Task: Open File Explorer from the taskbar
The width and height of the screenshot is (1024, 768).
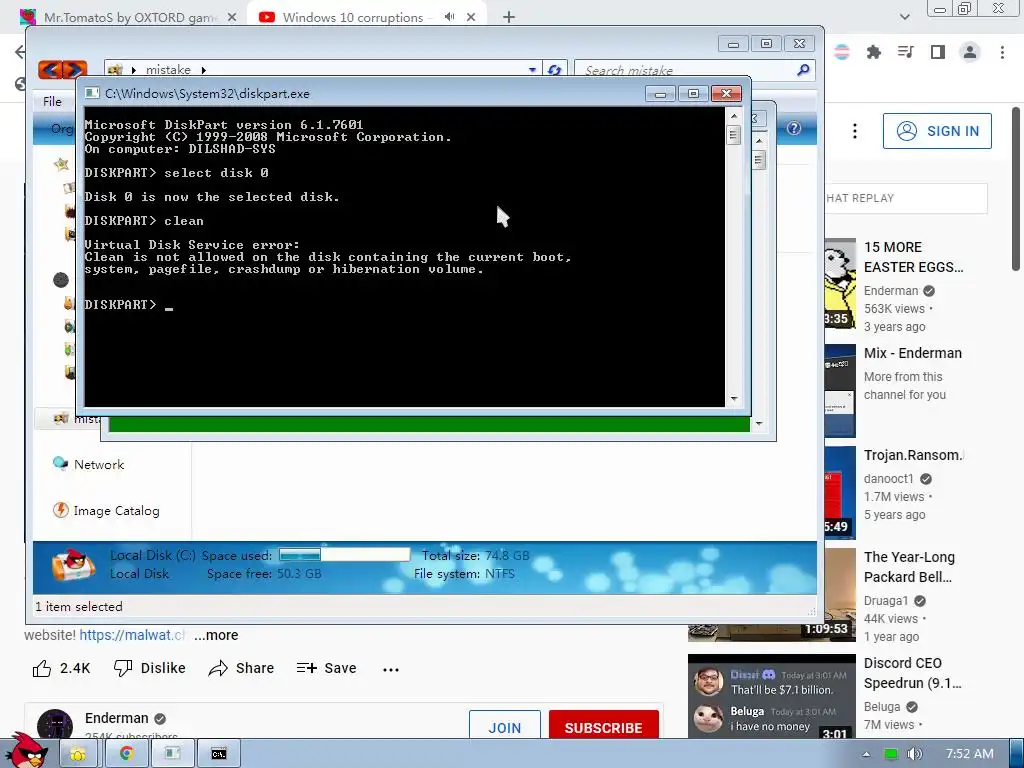Action: click(79, 754)
